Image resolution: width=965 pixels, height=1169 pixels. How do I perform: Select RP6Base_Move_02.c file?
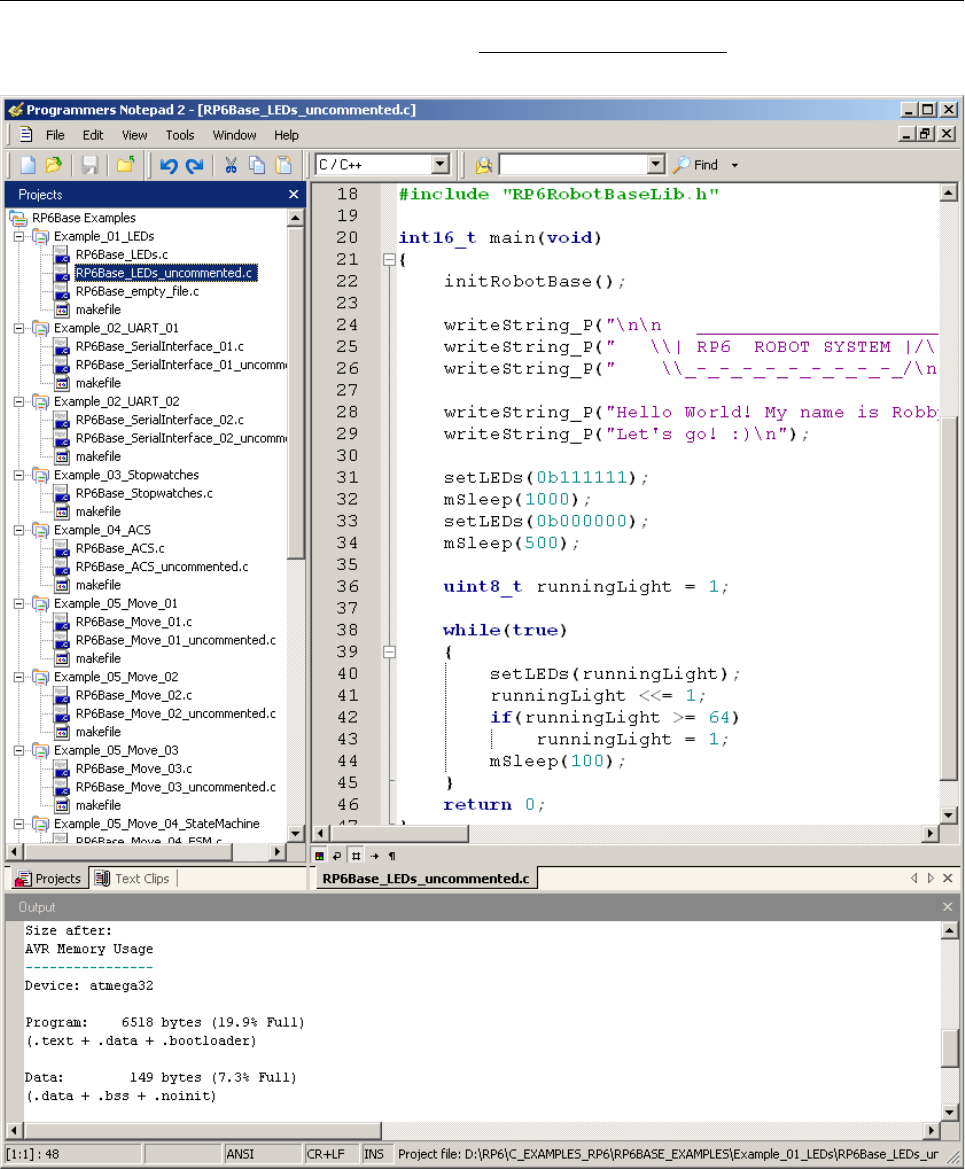point(133,696)
